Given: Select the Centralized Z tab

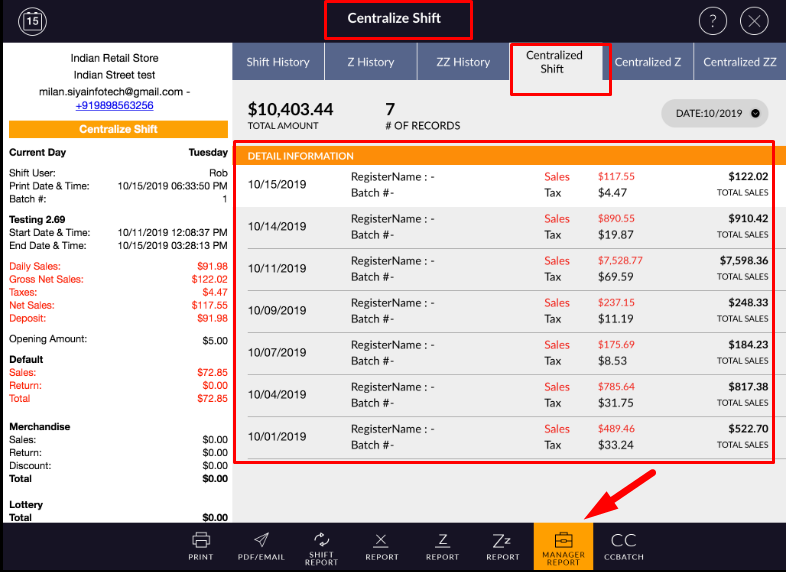Looking at the screenshot, I should [x=648, y=62].
